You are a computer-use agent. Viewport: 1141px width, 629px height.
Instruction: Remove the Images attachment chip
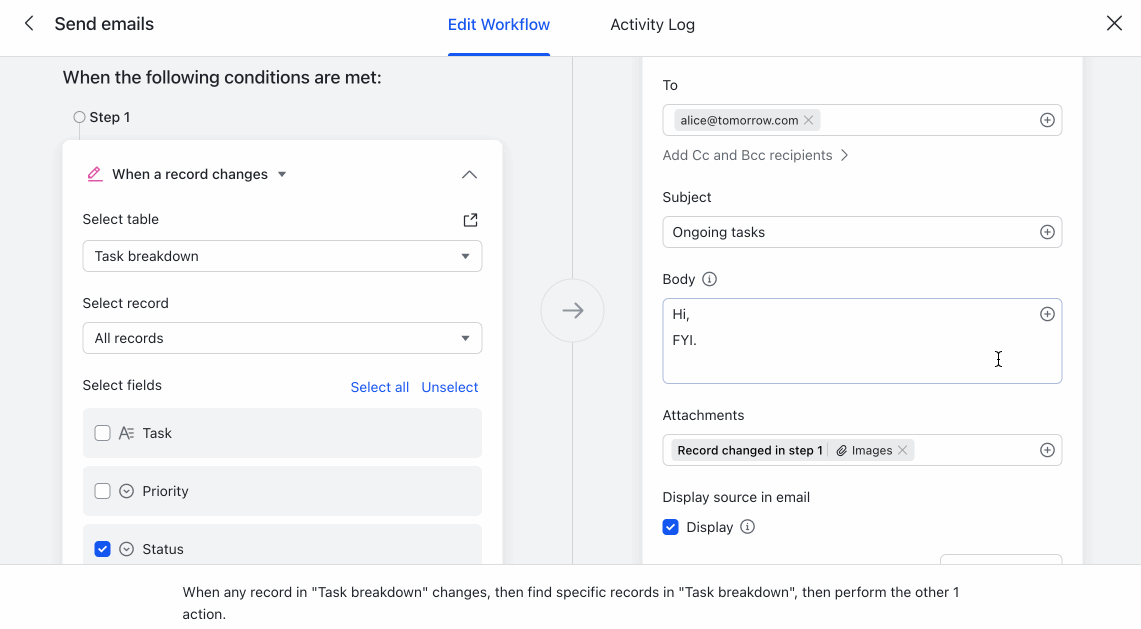902,450
